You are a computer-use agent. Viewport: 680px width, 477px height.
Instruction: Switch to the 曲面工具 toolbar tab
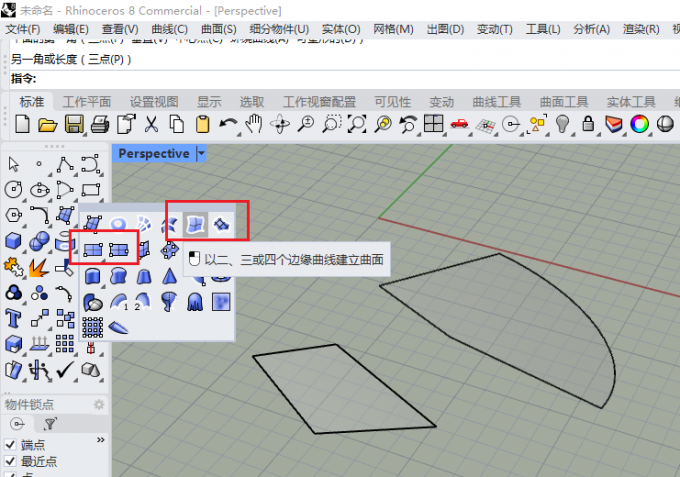(x=564, y=102)
